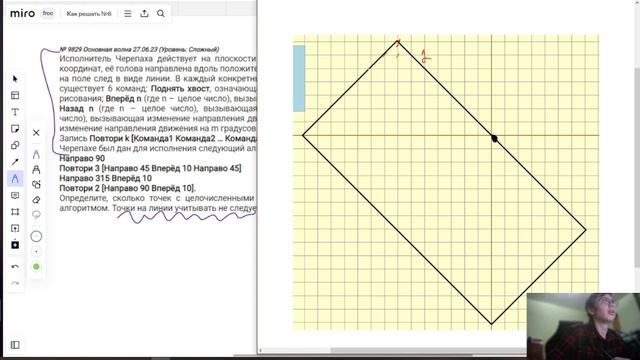Image resolution: width=640 pixels, height=360 pixels.
Task: Select the Shapes tool
Action: click(15, 145)
